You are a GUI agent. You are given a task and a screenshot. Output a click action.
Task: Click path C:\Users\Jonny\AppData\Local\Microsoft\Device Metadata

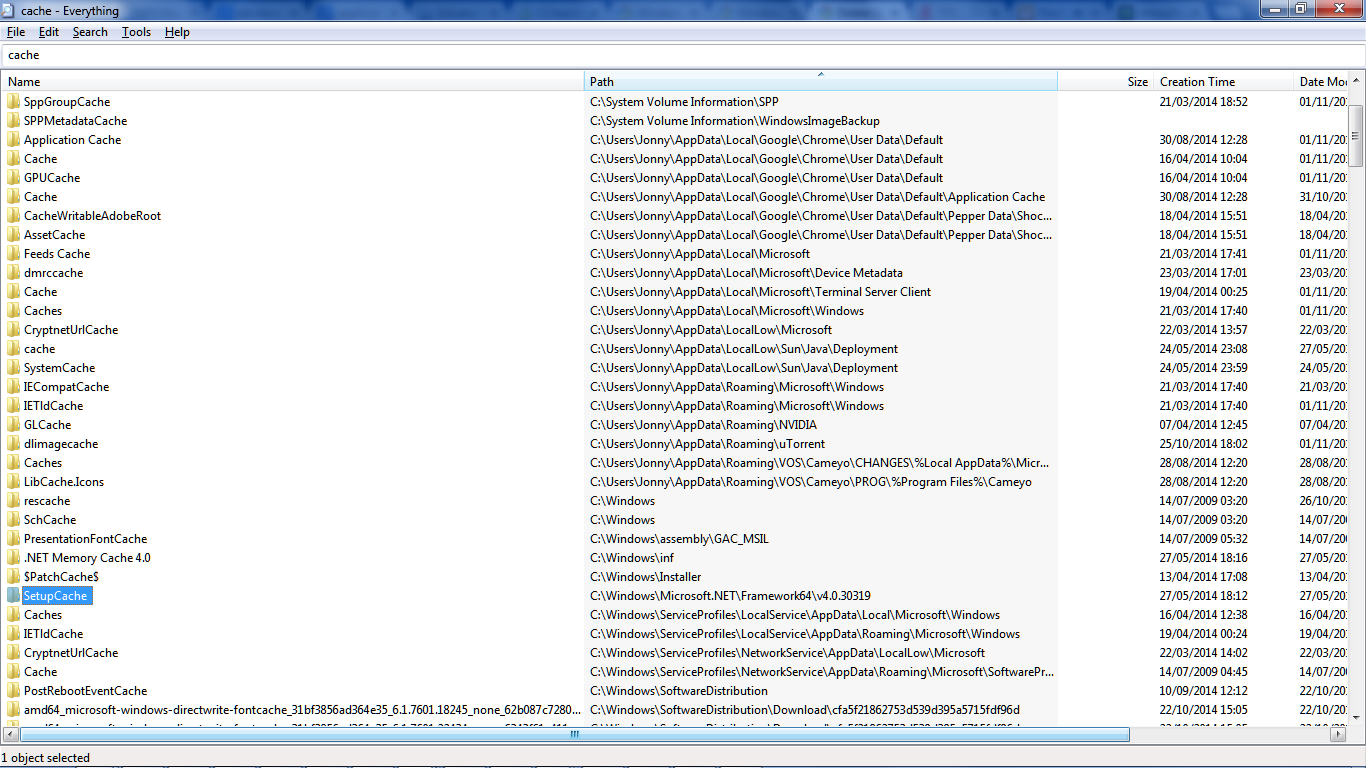click(746, 273)
